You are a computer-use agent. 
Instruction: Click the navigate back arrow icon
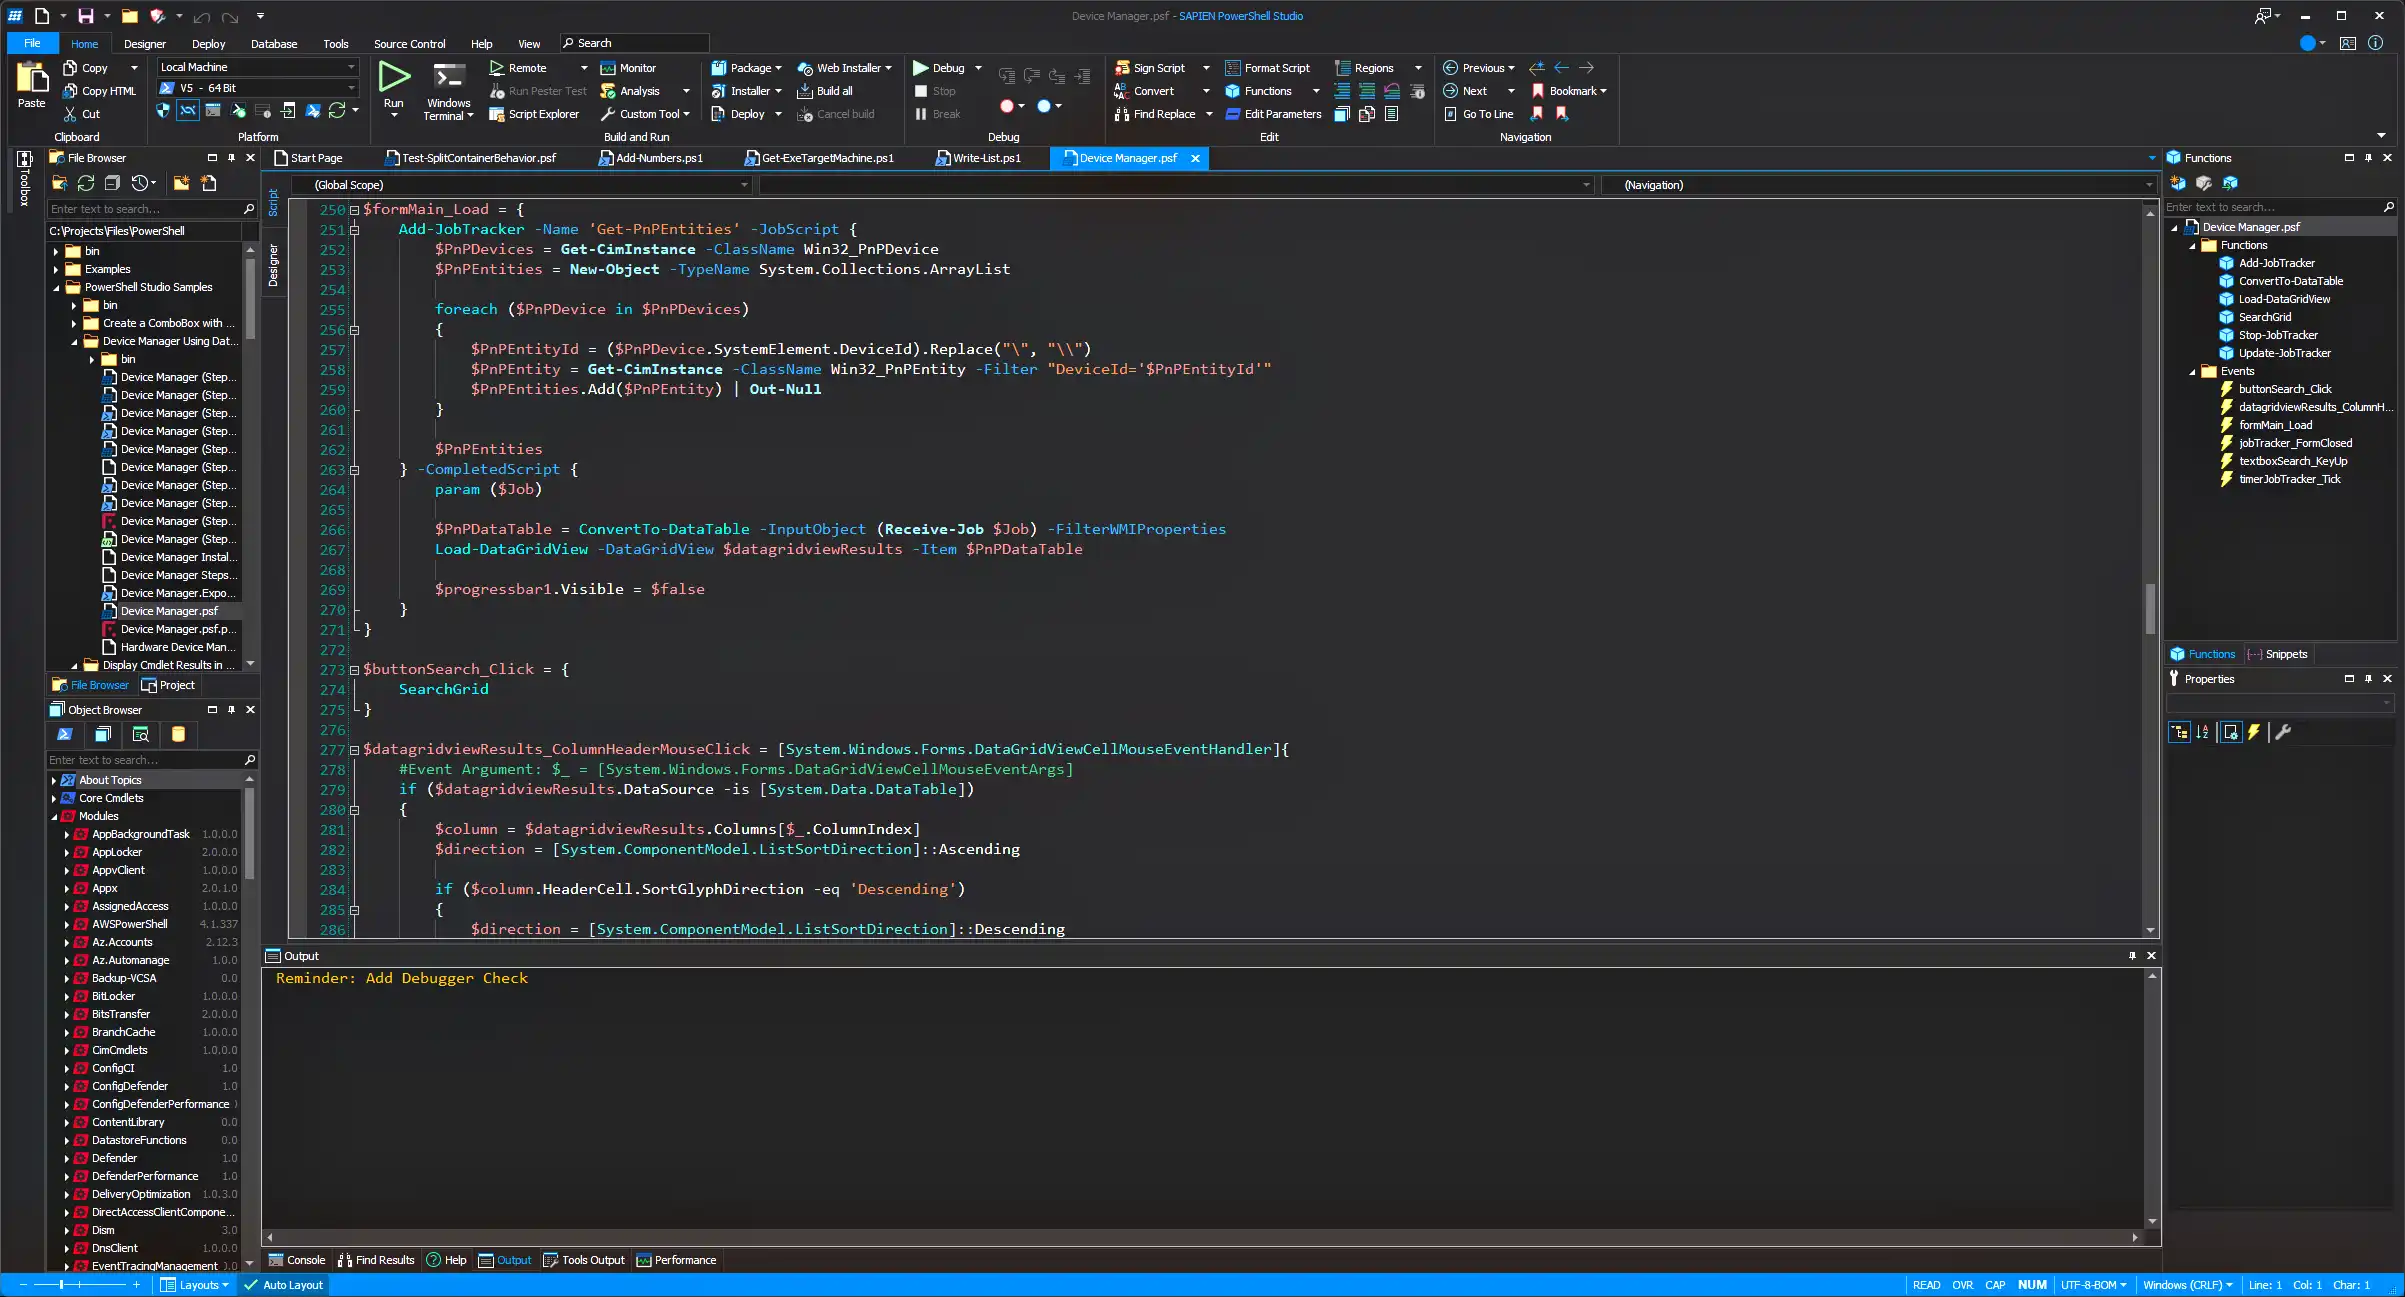point(1561,68)
